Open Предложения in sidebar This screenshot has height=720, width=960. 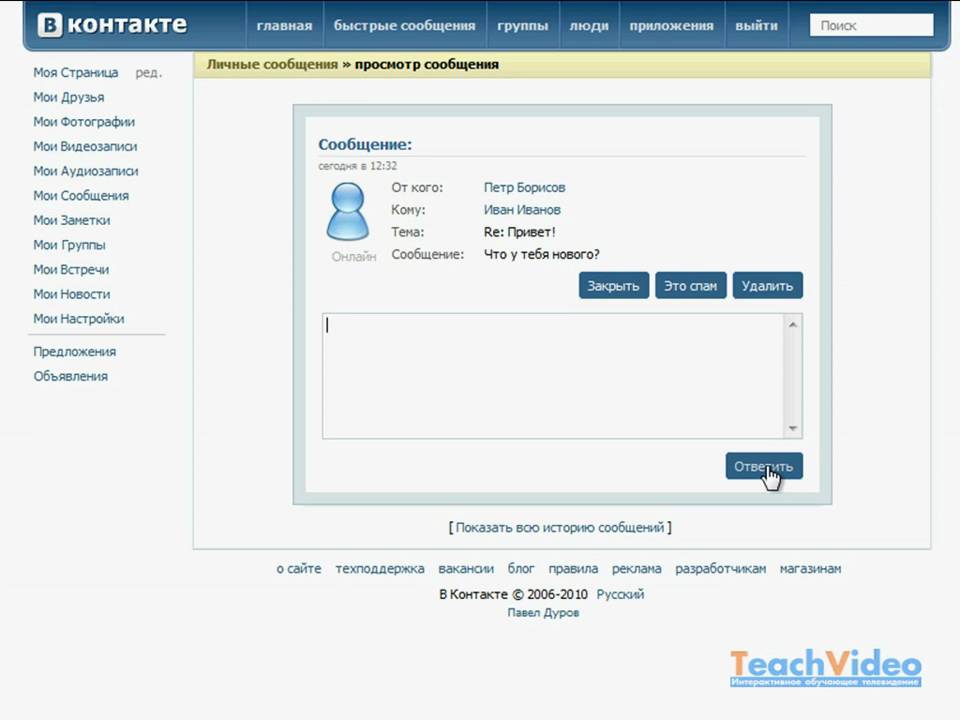tap(75, 351)
